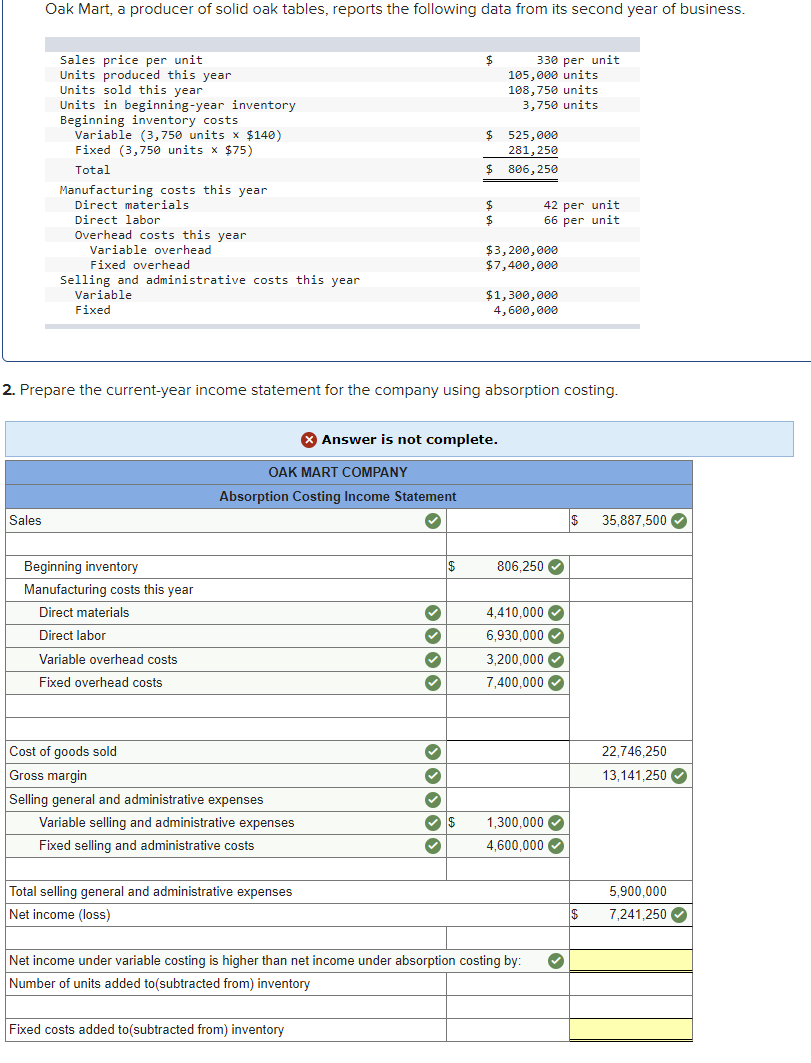Click the Absorption Costing Income Statement title
The image size is (811, 1063).
pyautogui.click(x=338, y=497)
